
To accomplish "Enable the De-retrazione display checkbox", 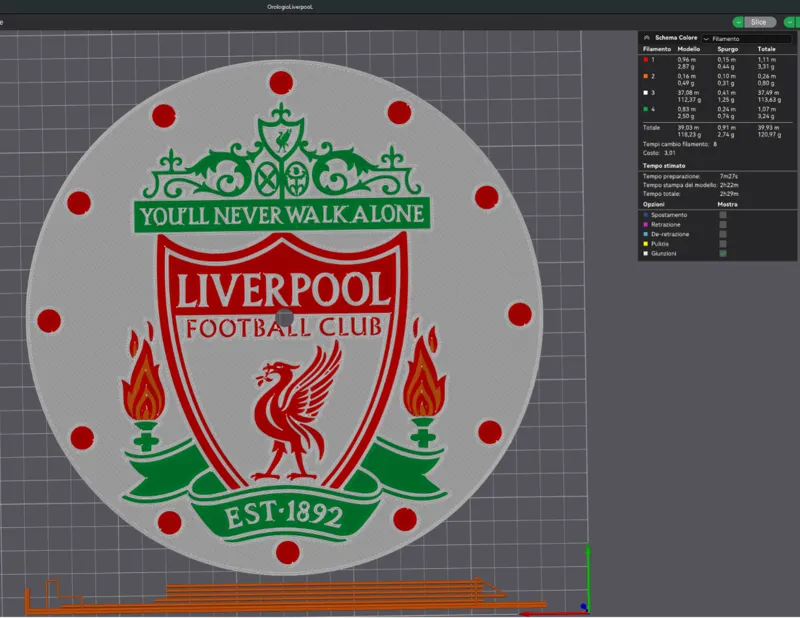I will tap(723, 234).
